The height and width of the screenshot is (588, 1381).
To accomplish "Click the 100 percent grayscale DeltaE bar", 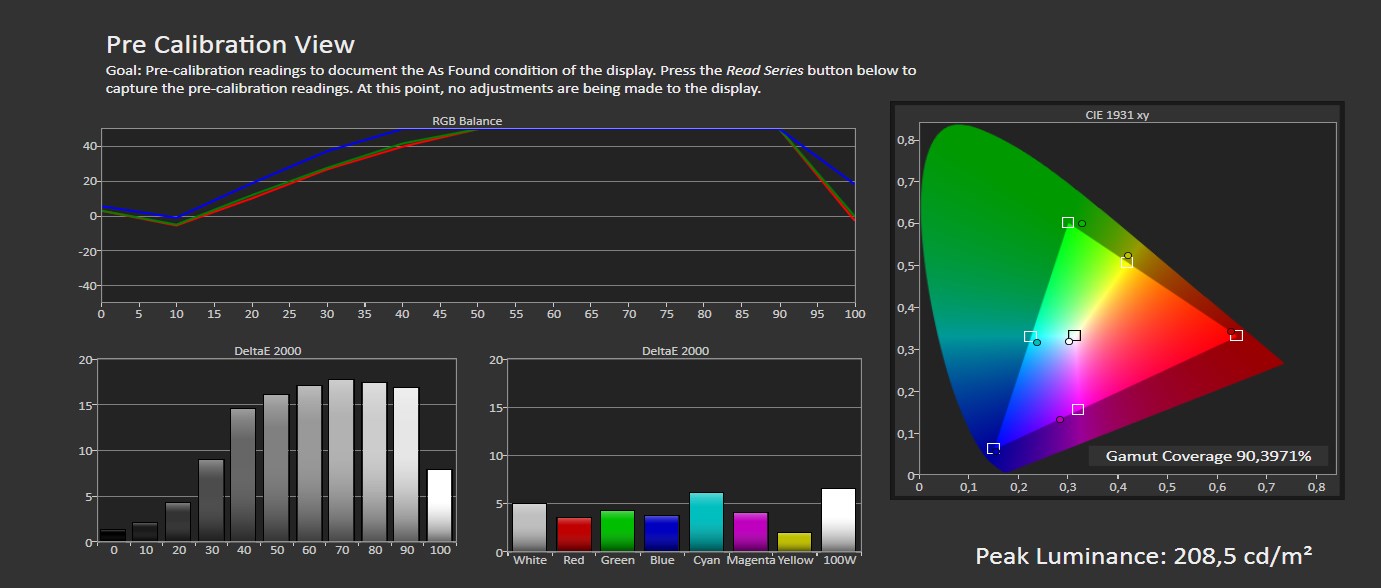I will (439, 505).
